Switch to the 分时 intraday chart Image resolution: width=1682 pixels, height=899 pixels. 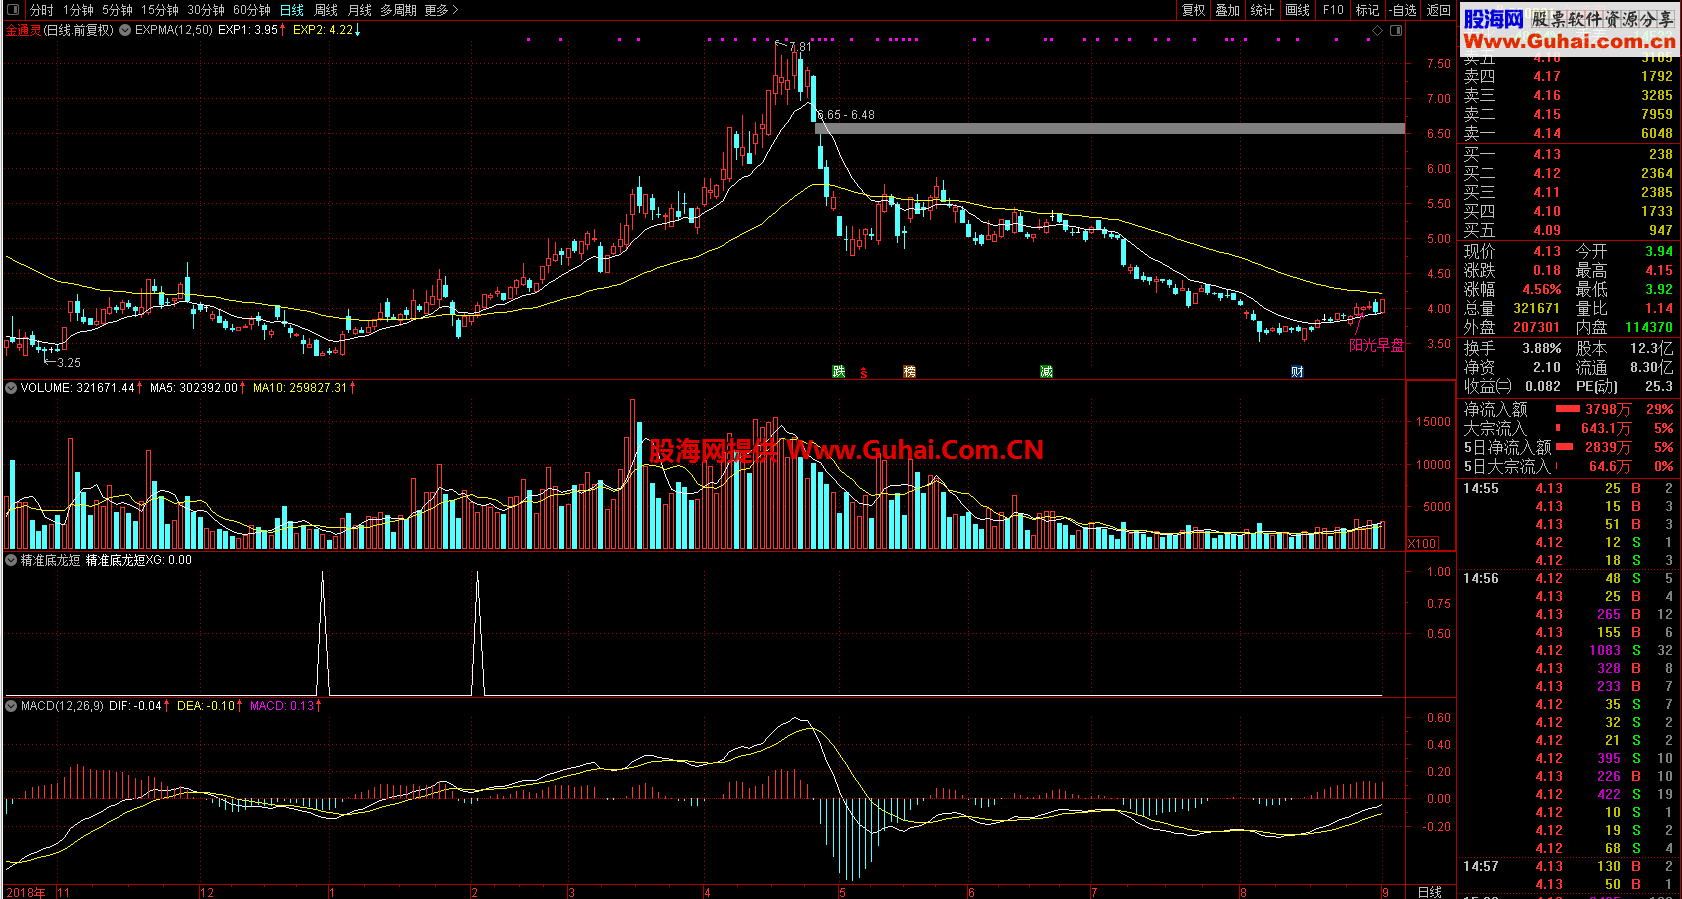coord(42,10)
